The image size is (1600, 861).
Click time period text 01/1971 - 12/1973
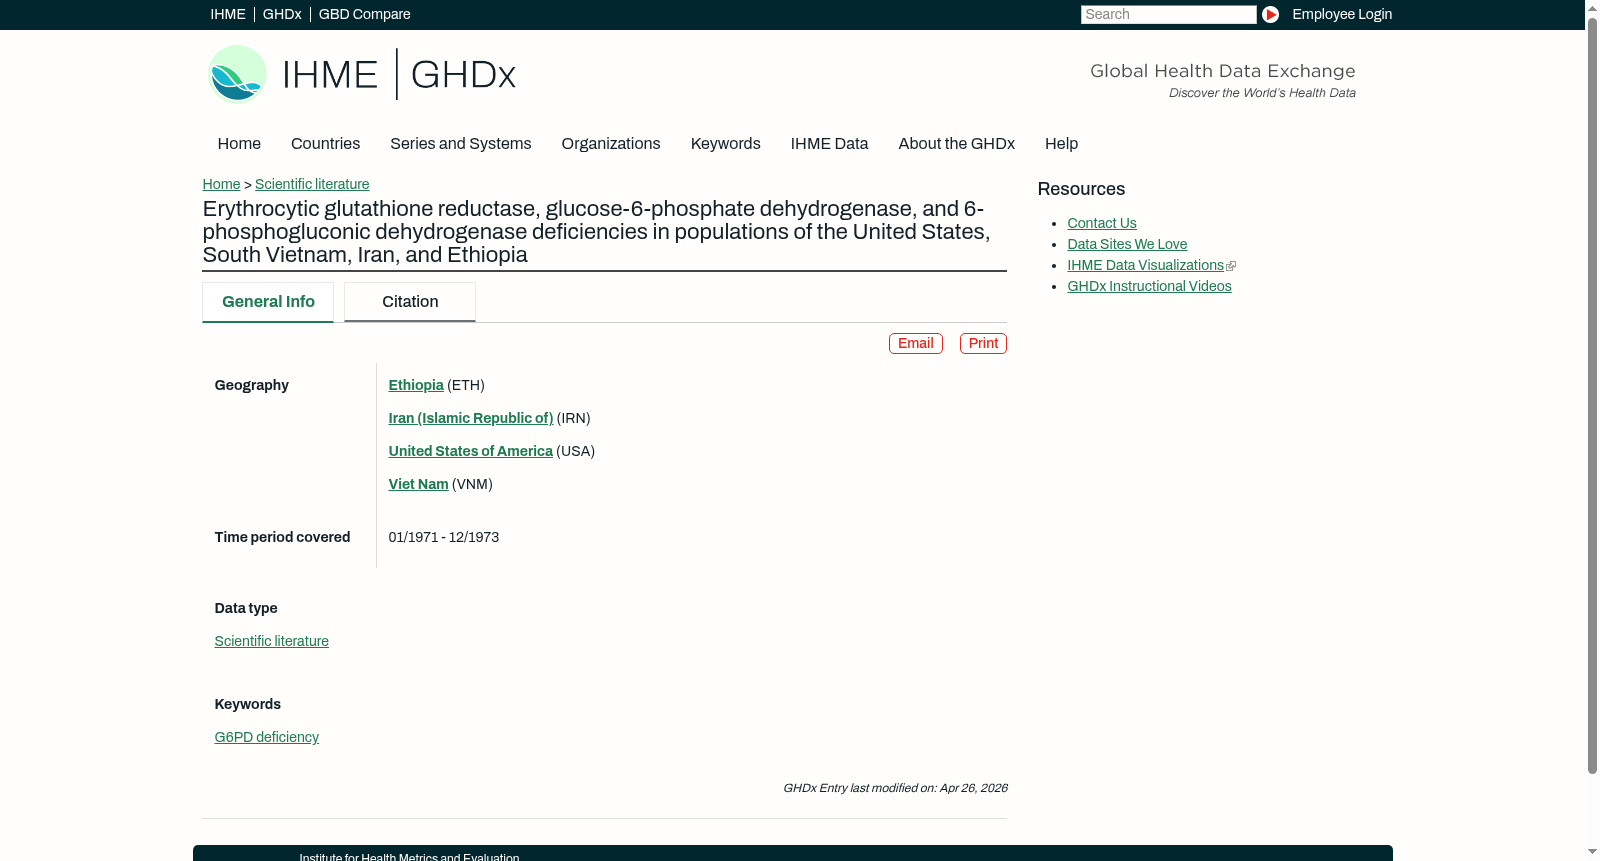[x=444, y=537]
